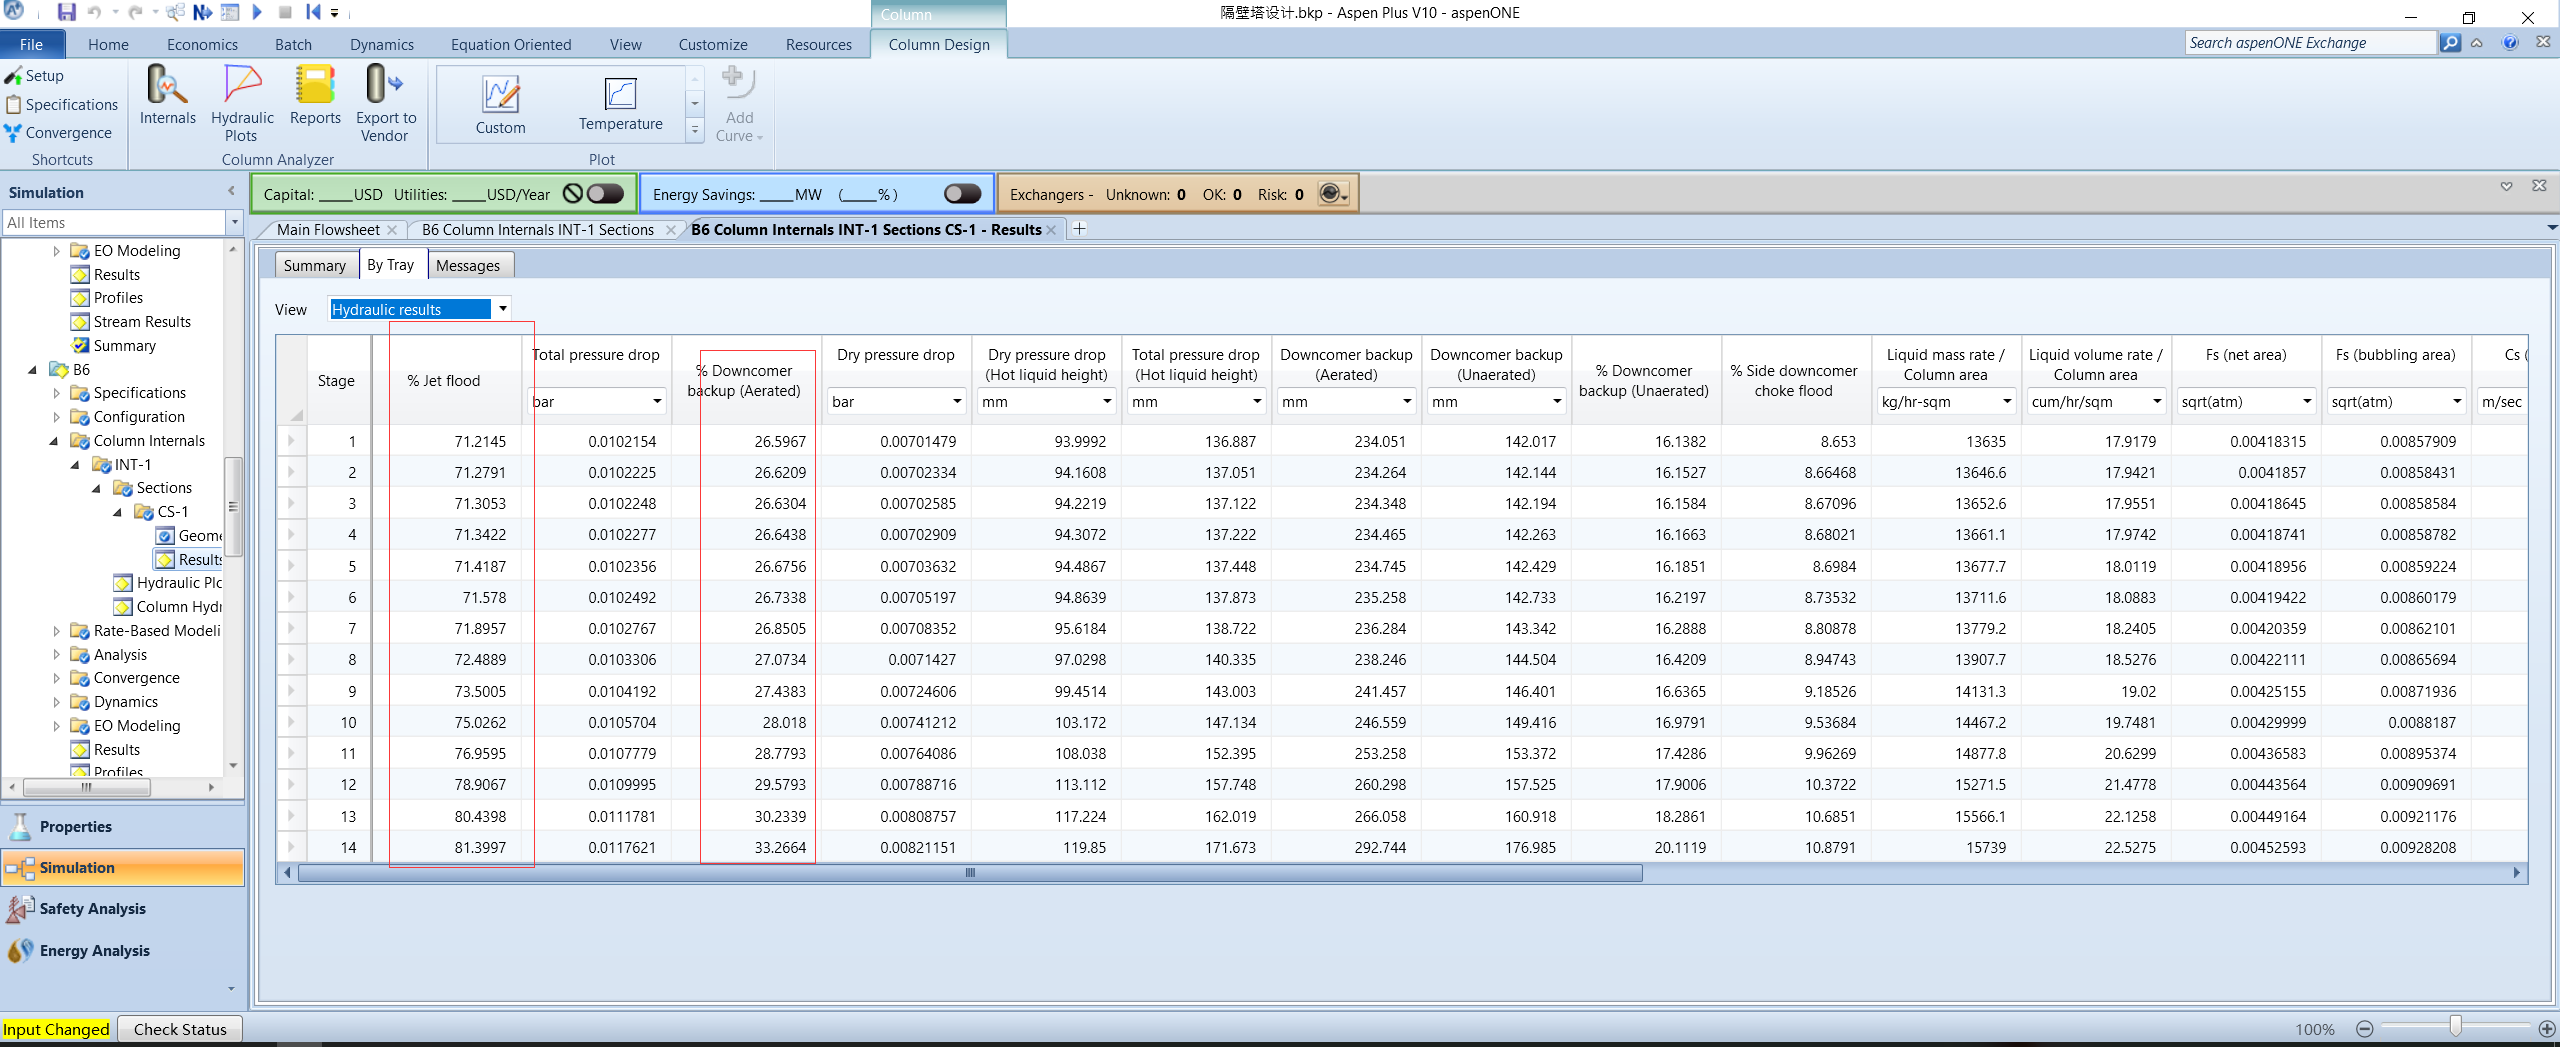The width and height of the screenshot is (2560, 1047).
Task: Open Setup shortcut in the ribbon
Action: click(x=35, y=76)
